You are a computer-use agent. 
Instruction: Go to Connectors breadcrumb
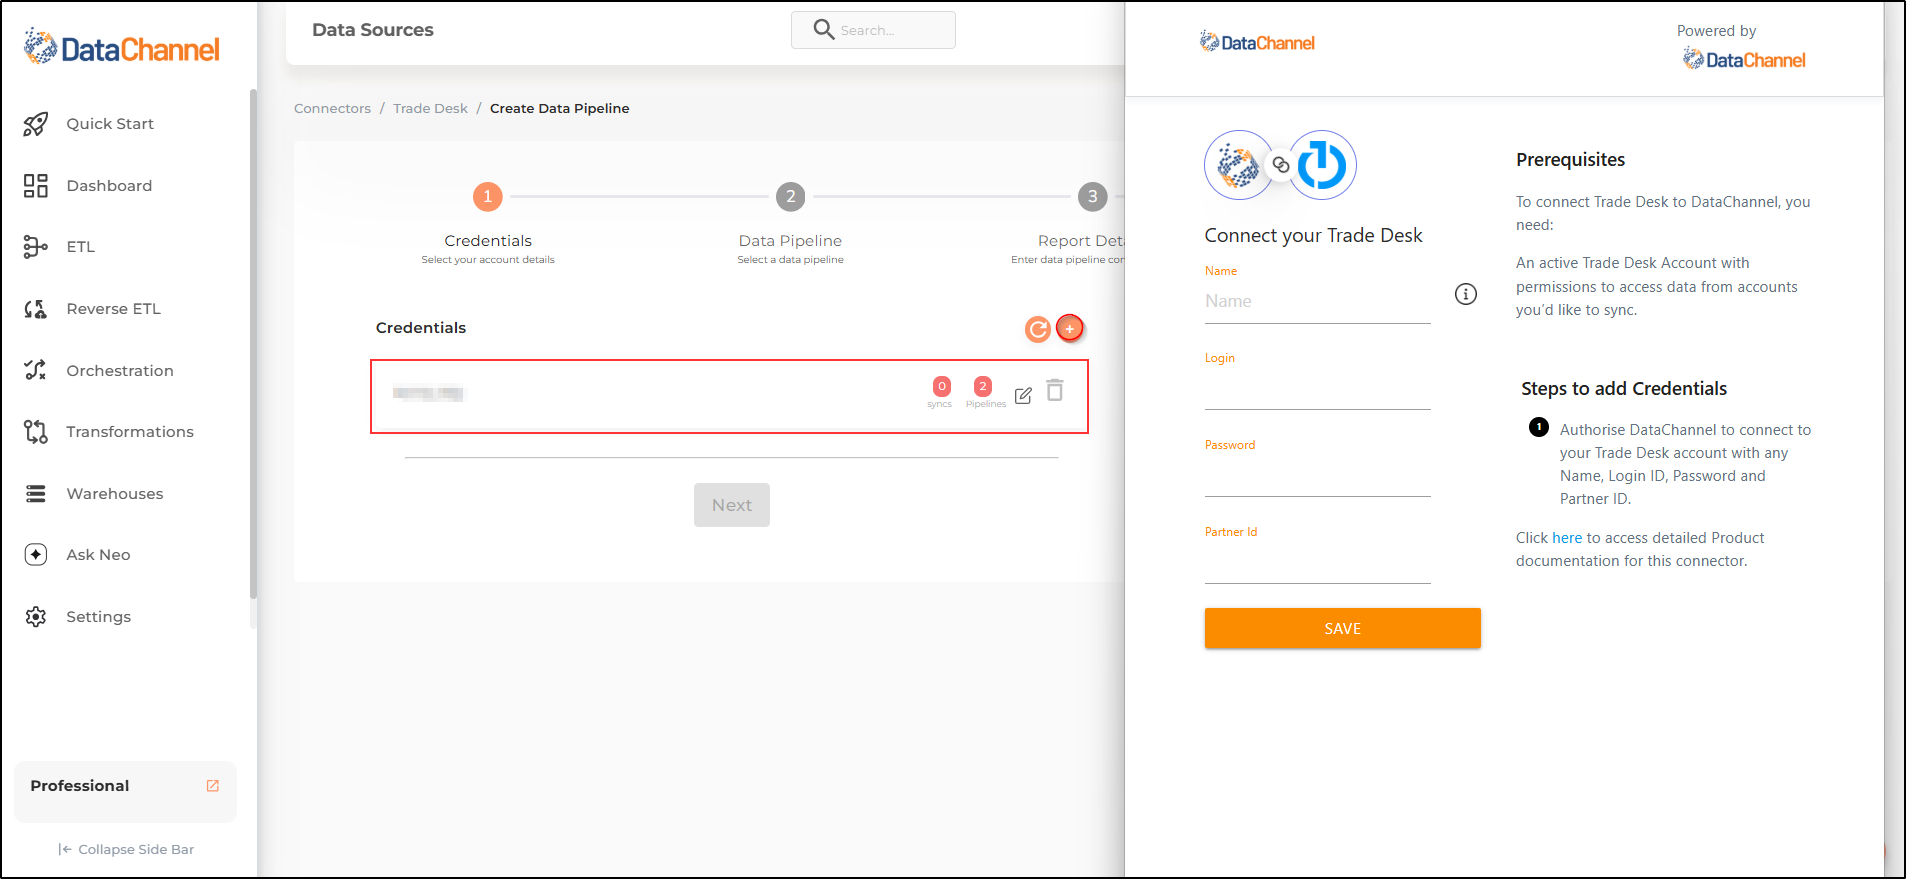point(332,108)
